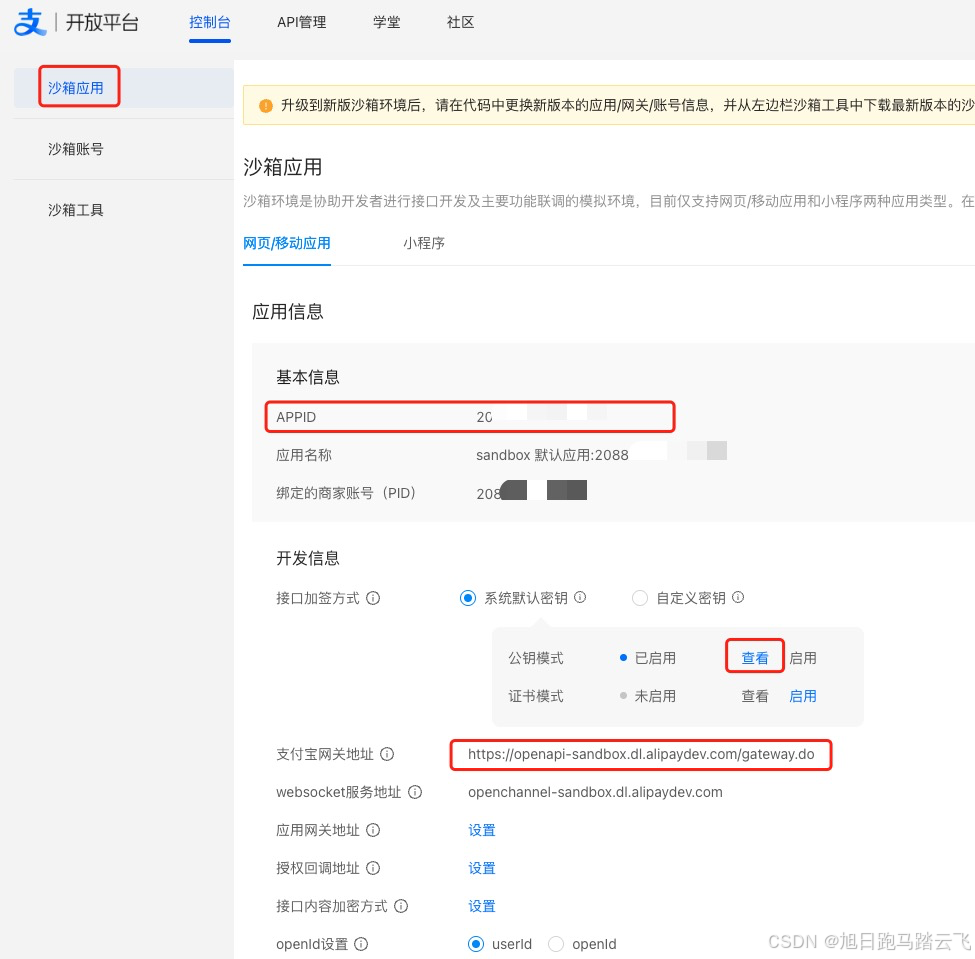Click info icon next to openId设置
The height and width of the screenshot is (959, 975).
[361, 944]
